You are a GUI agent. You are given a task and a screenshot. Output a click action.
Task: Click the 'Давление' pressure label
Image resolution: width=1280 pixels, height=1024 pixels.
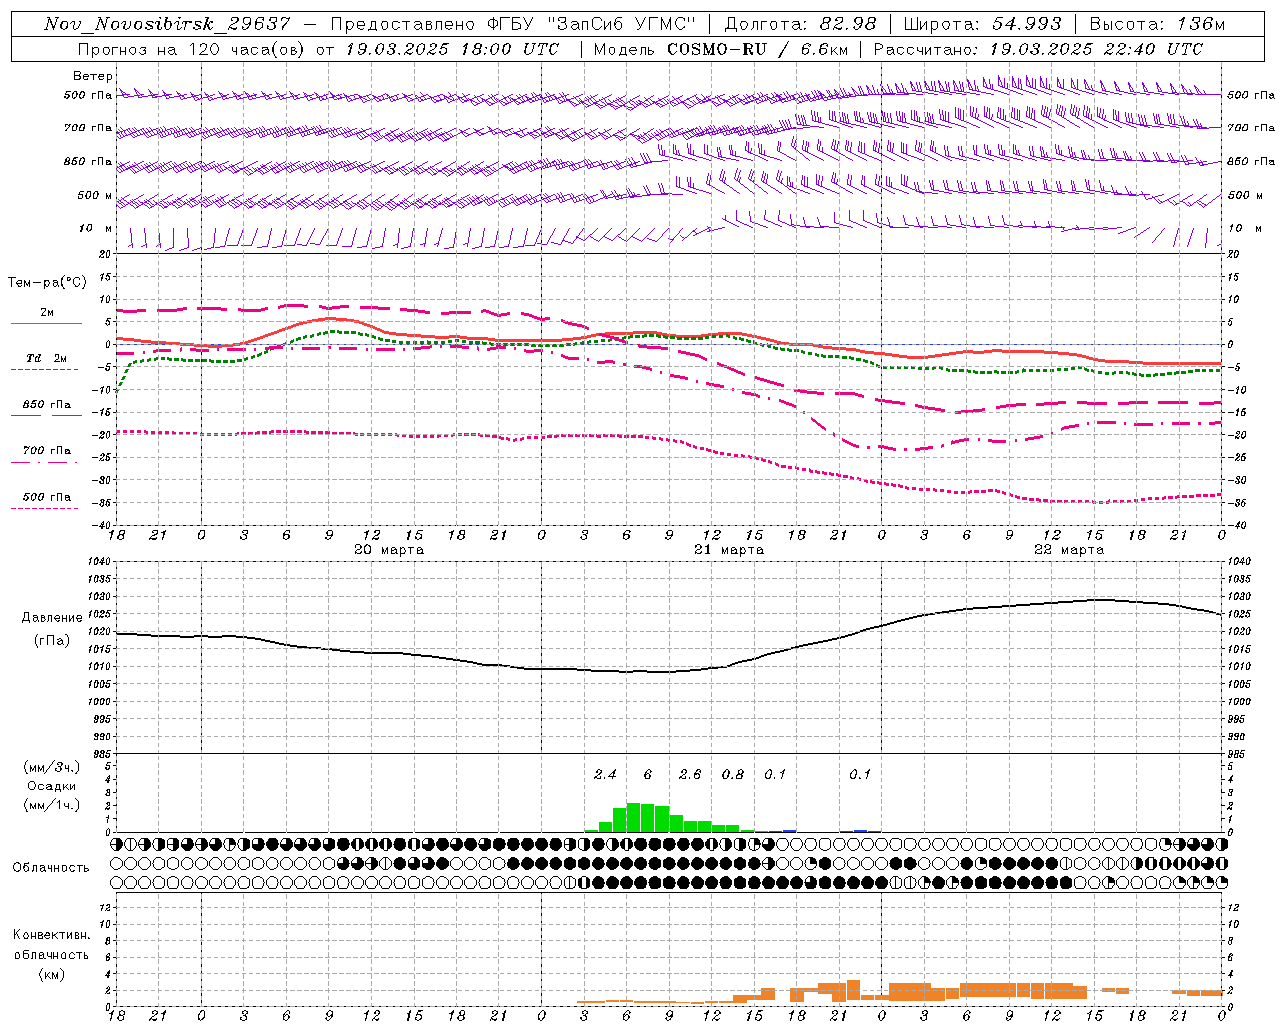pyautogui.click(x=52, y=618)
